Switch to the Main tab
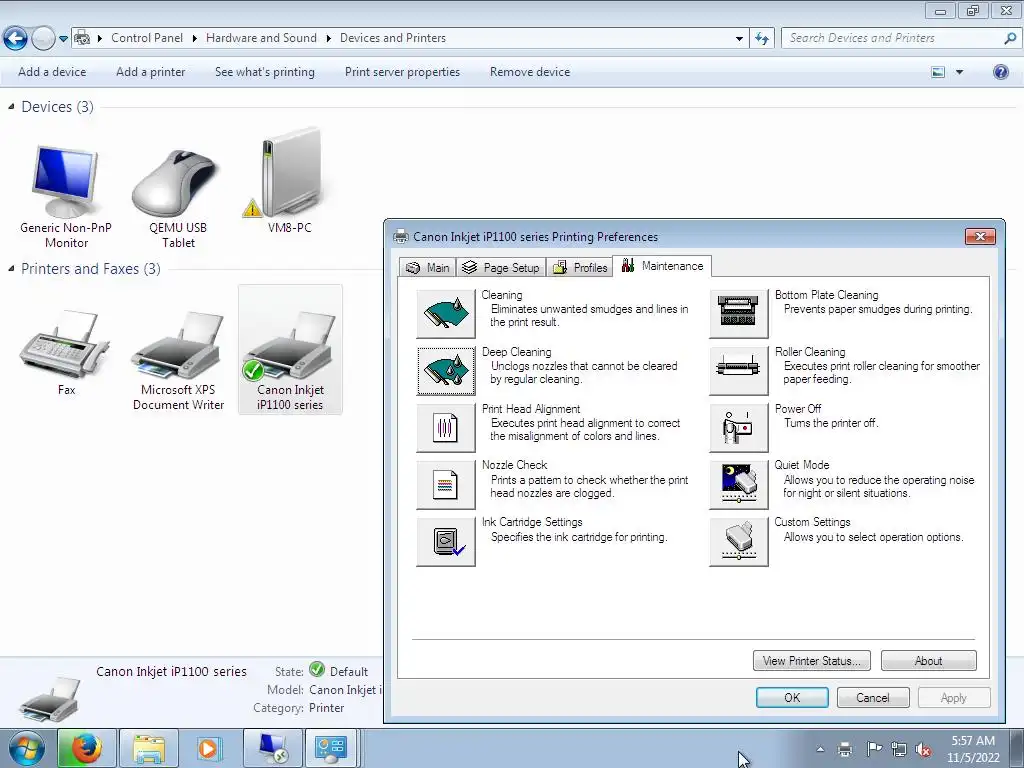1024x768 pixels. pos(427,268)
